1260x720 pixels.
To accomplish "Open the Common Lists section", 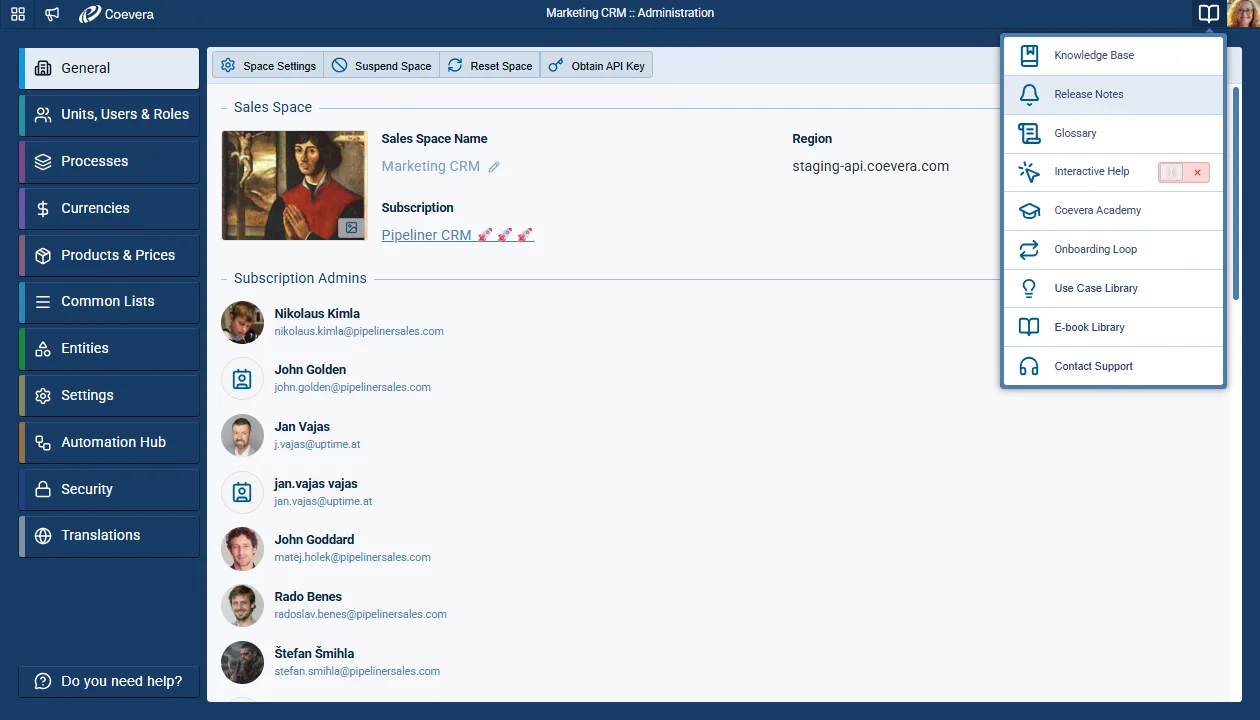I will 109,302.
